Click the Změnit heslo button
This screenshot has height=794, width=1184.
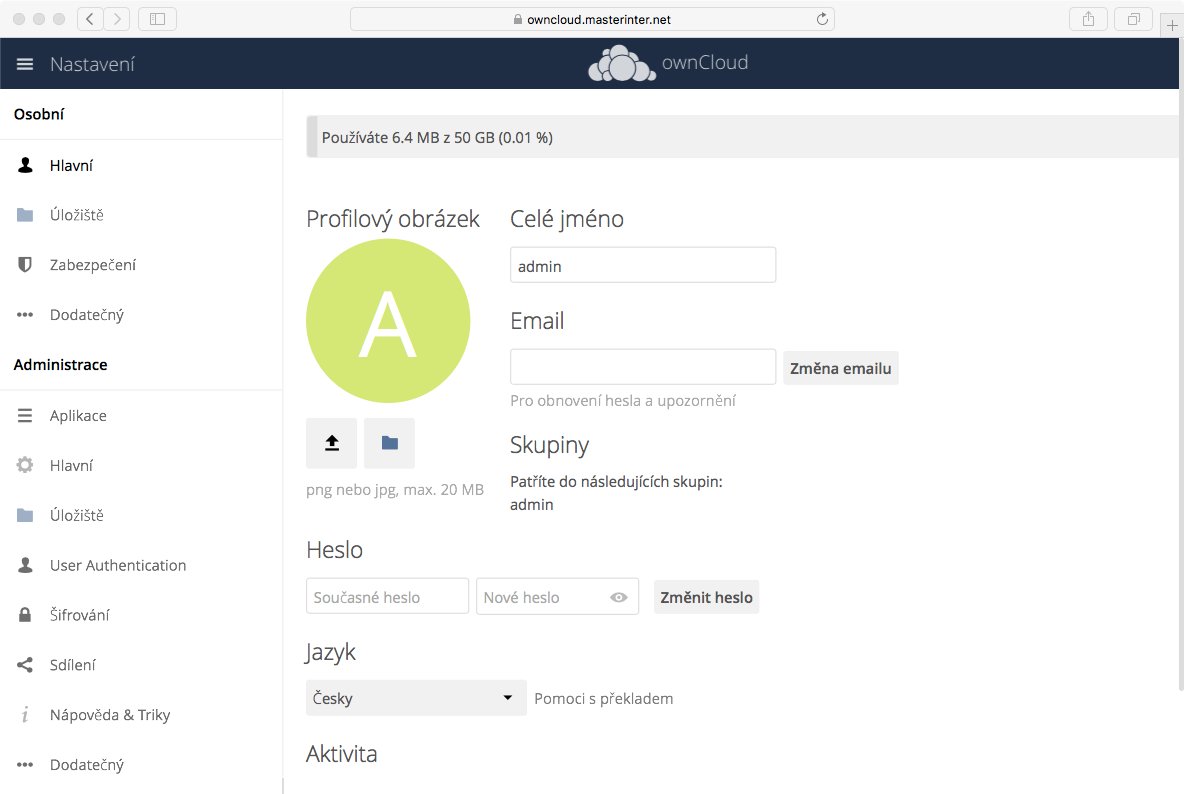[706, 597]
